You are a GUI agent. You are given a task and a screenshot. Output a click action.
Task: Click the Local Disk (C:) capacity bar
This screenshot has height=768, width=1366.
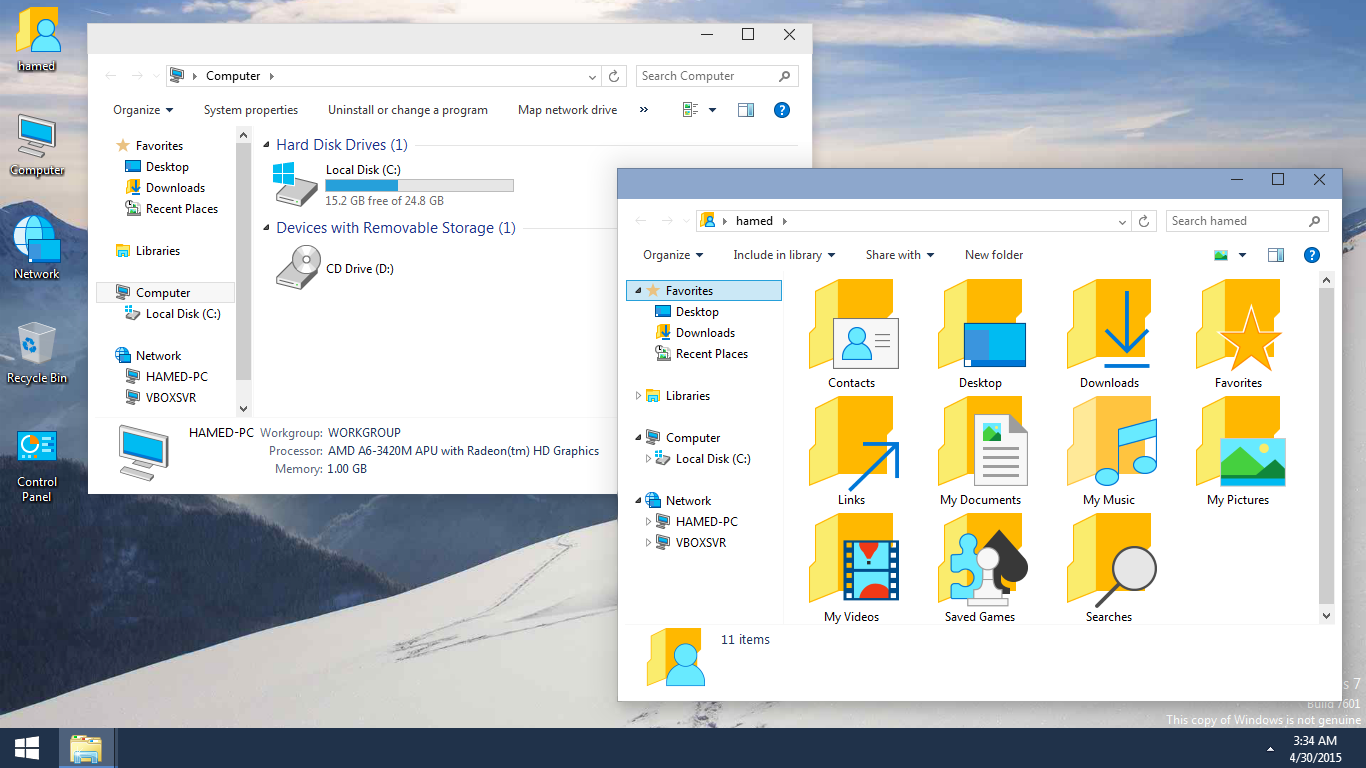coord(419,185)
